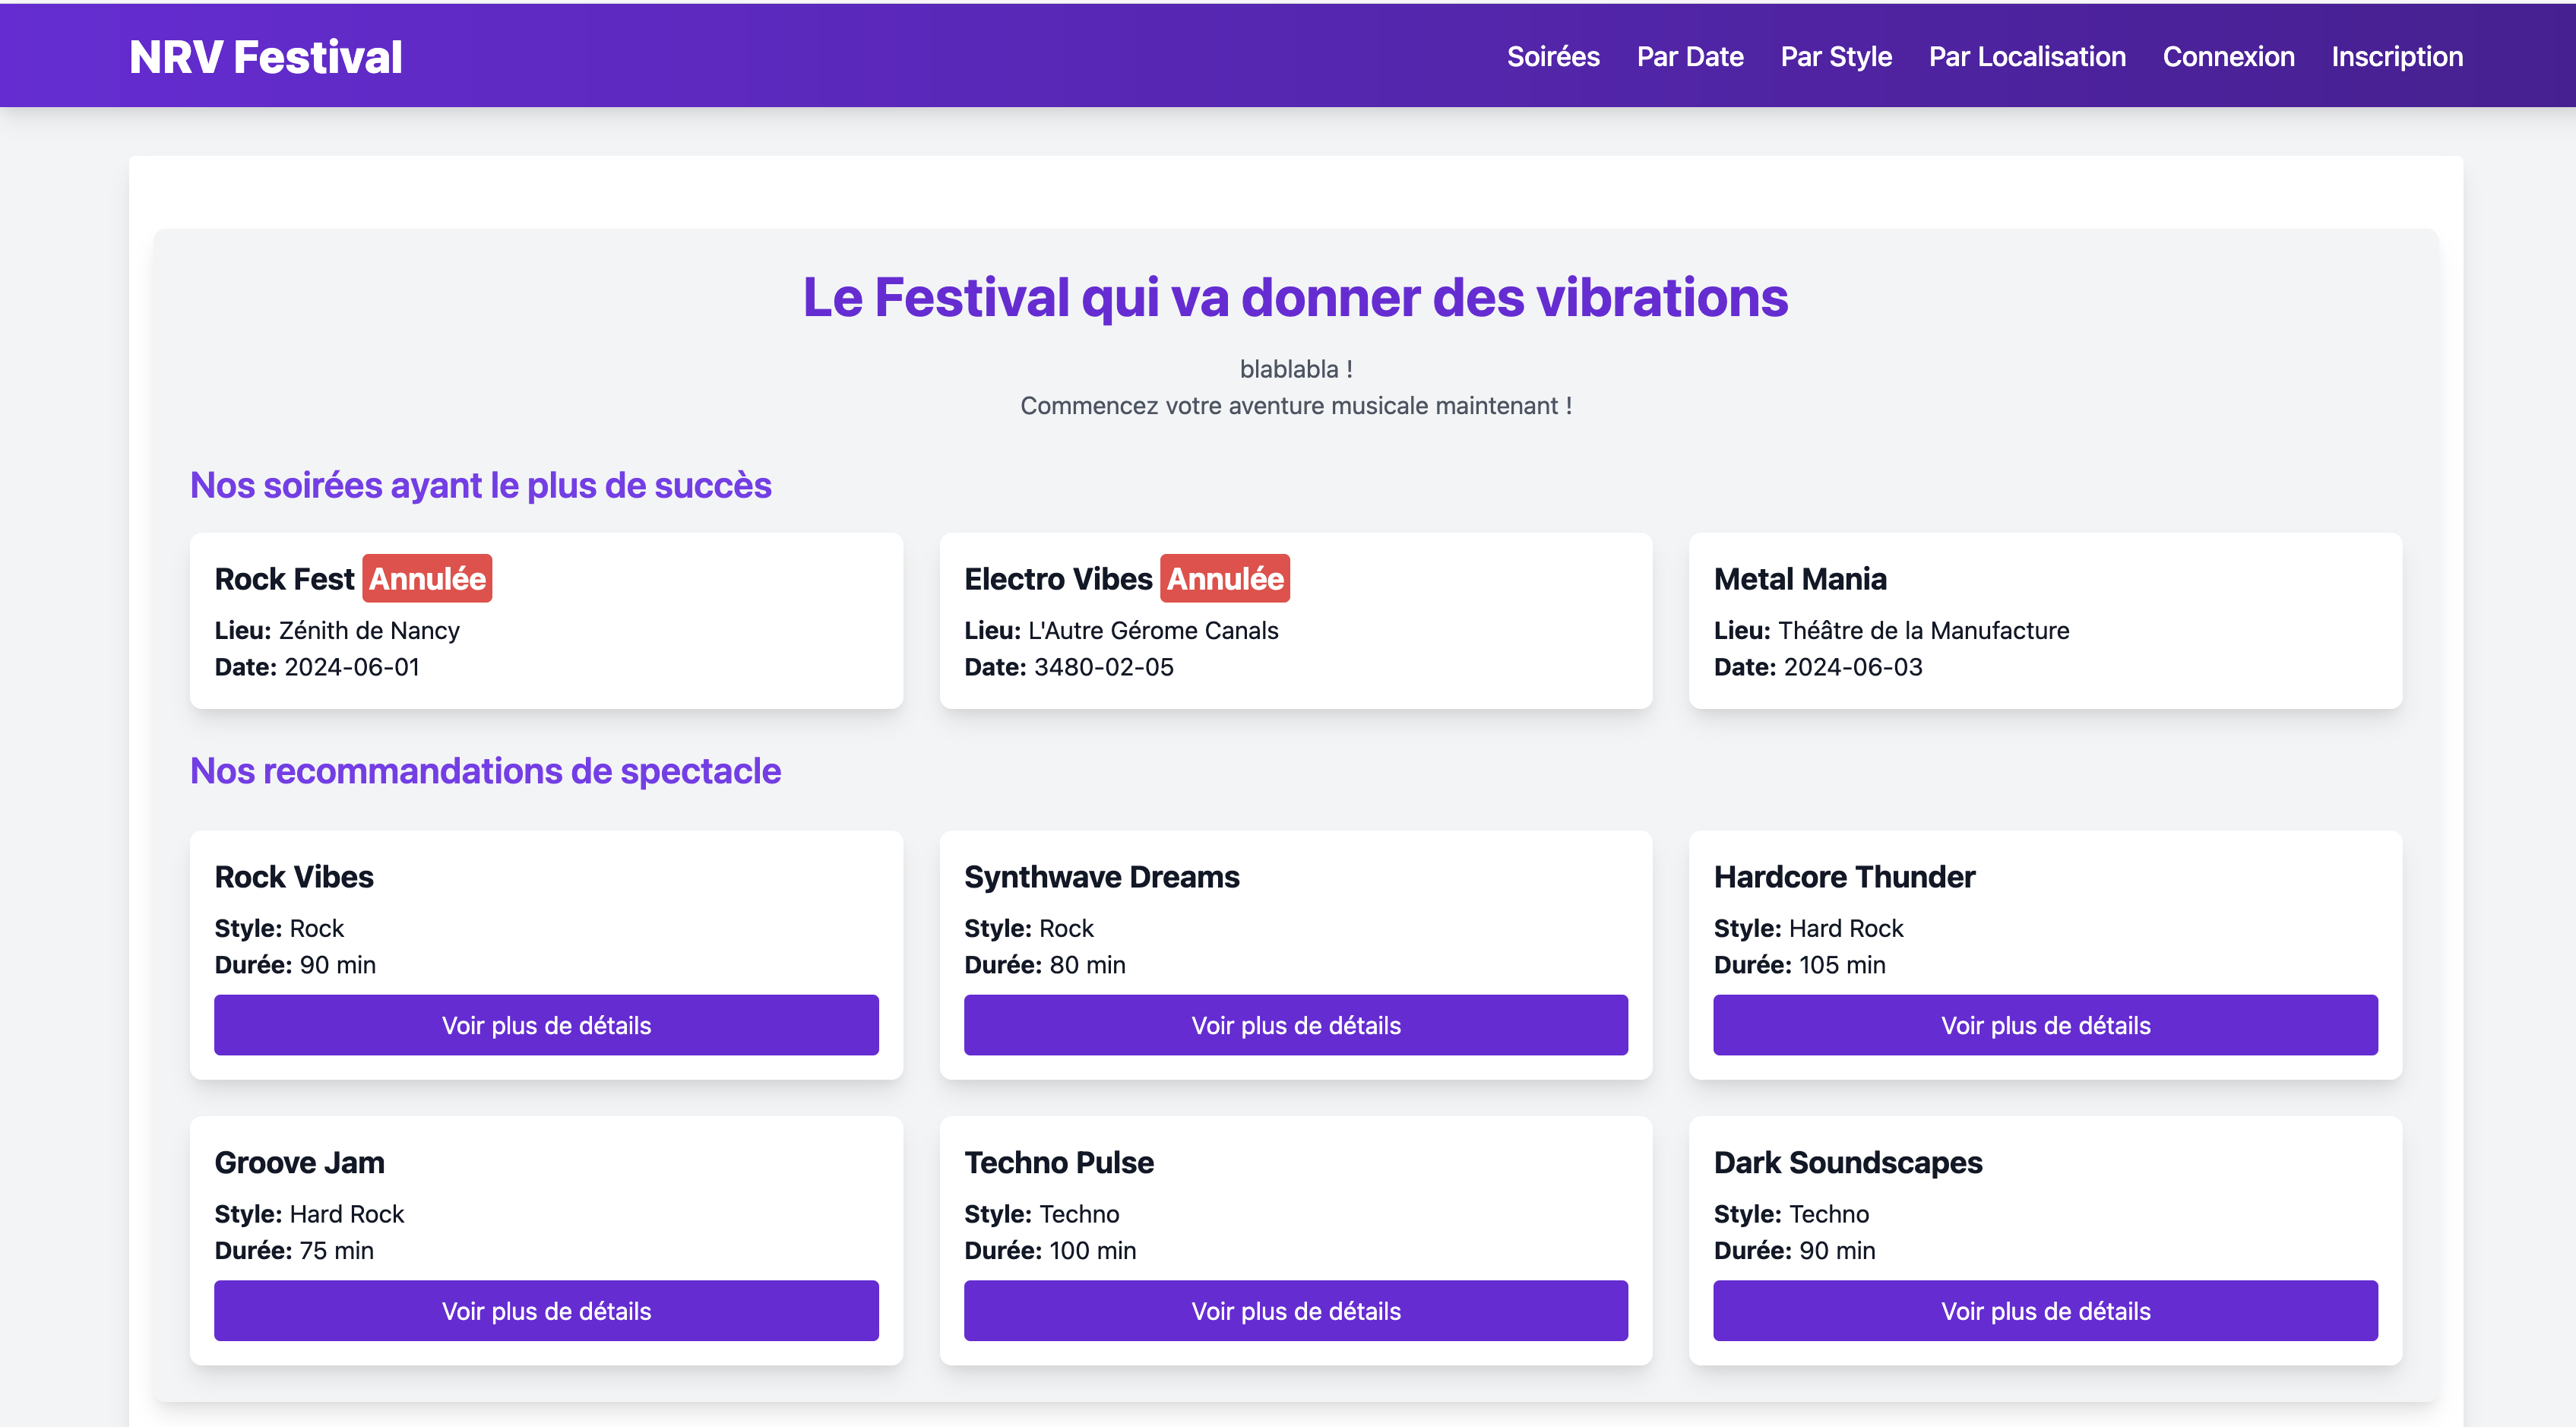Click the Annulée badge on Electro Vibes
The image size is (2576, 1427).
coord(1225,578)
